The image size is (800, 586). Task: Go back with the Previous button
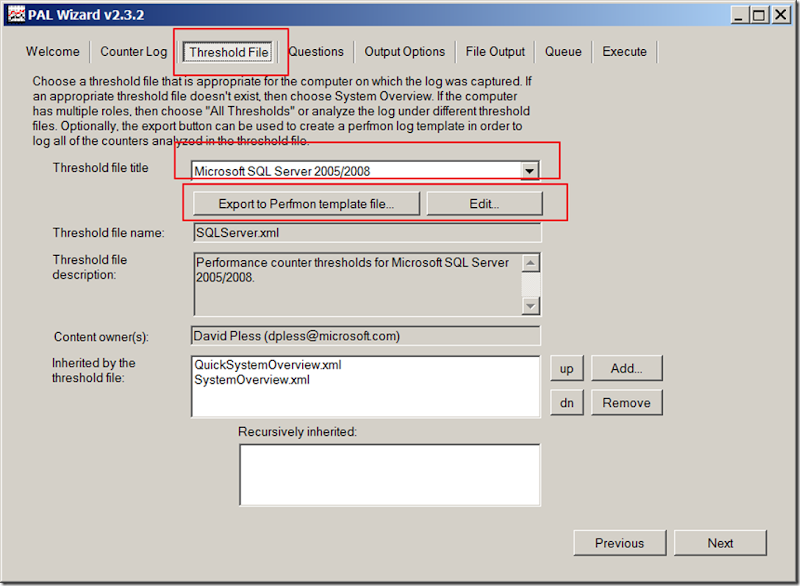click(x=619, y=543)
